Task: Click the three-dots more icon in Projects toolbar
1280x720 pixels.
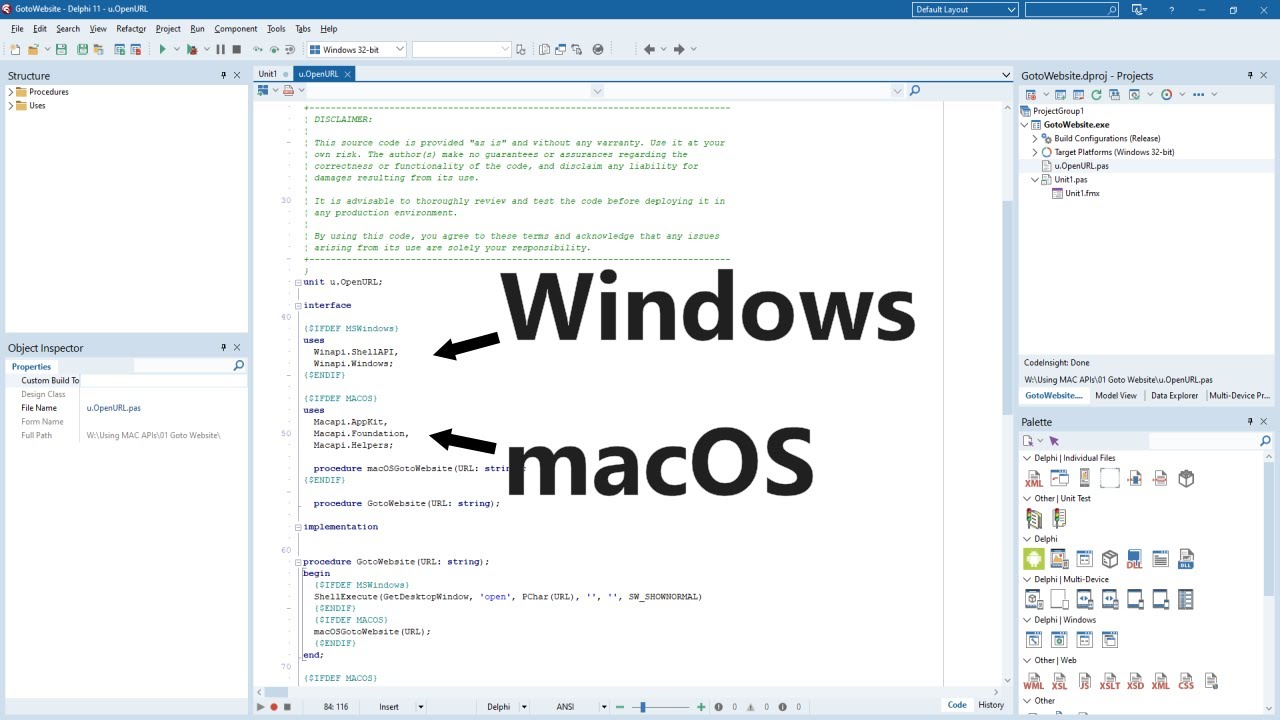Action: 1199,94
